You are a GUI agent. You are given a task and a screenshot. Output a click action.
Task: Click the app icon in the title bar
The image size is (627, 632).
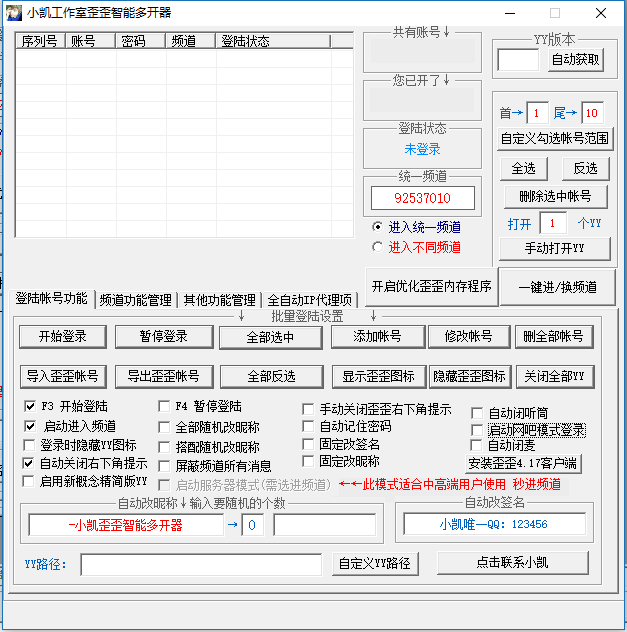pyautogui.click(x=14, y=13)
